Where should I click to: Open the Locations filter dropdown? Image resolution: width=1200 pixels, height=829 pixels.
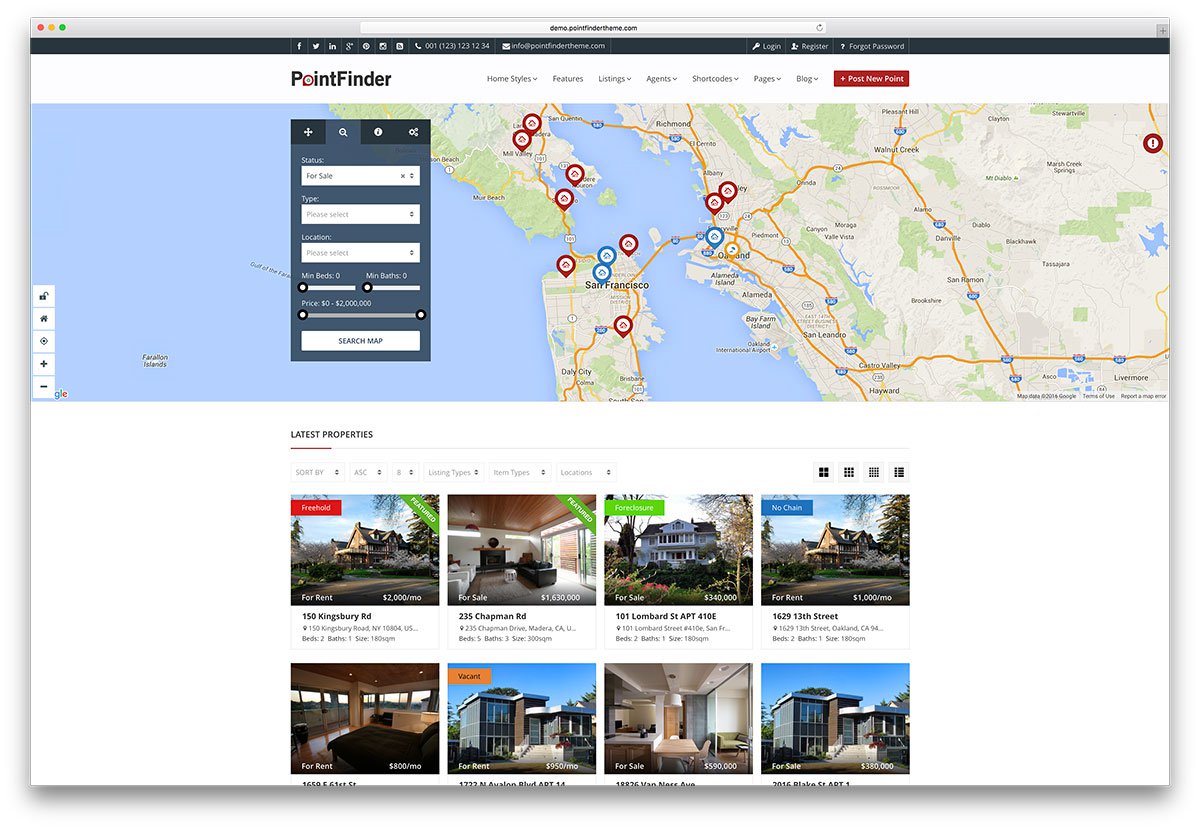[586, 472]
